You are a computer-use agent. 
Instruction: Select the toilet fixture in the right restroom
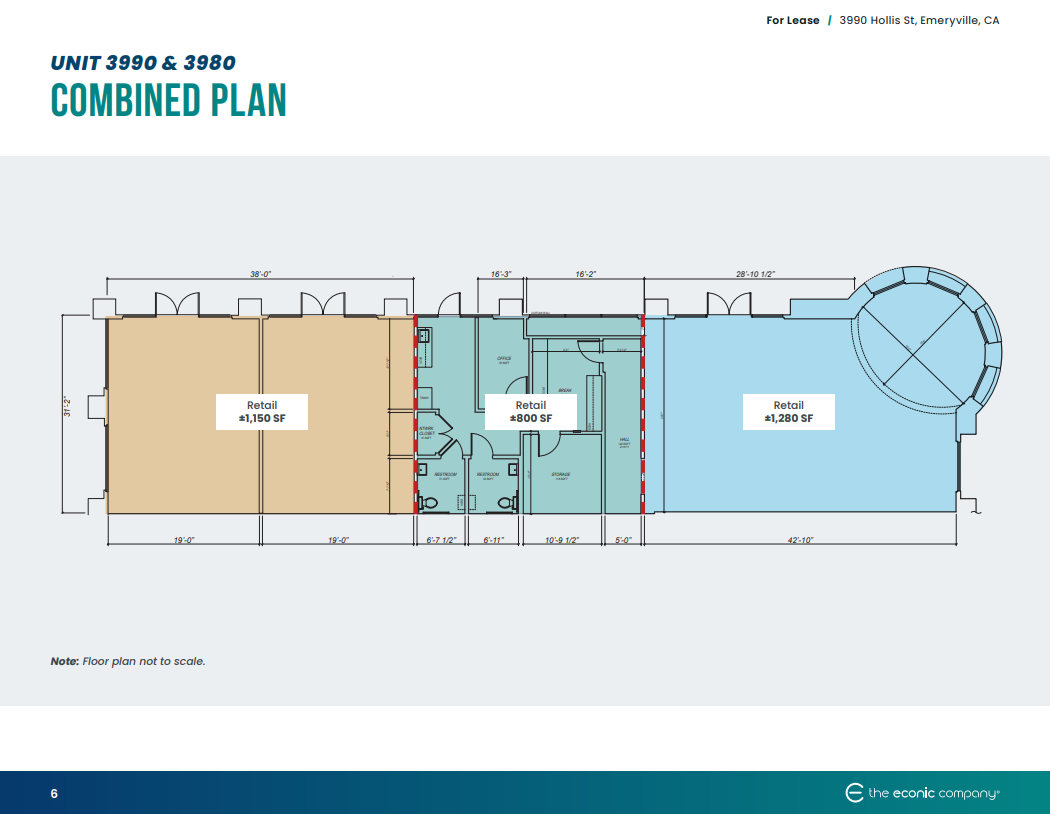[x=505, y=501]
